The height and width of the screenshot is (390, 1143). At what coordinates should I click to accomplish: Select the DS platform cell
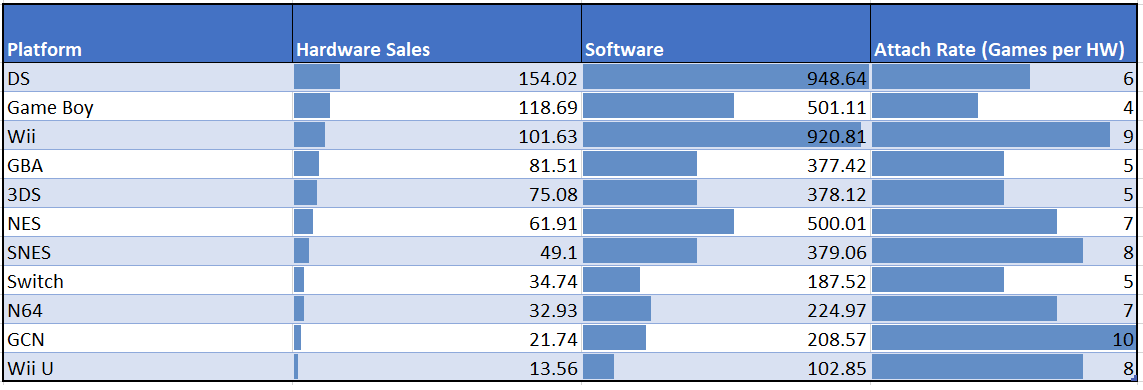[147, 77]
